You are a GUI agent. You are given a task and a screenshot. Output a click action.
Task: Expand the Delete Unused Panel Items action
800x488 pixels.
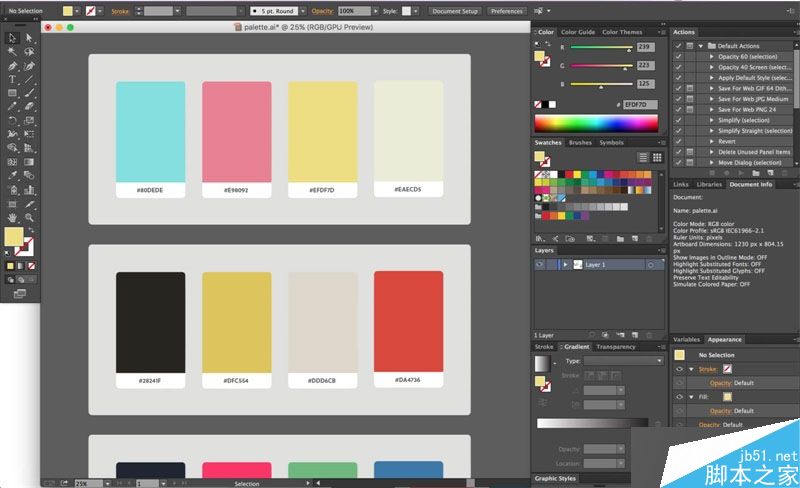pos(712,152)
